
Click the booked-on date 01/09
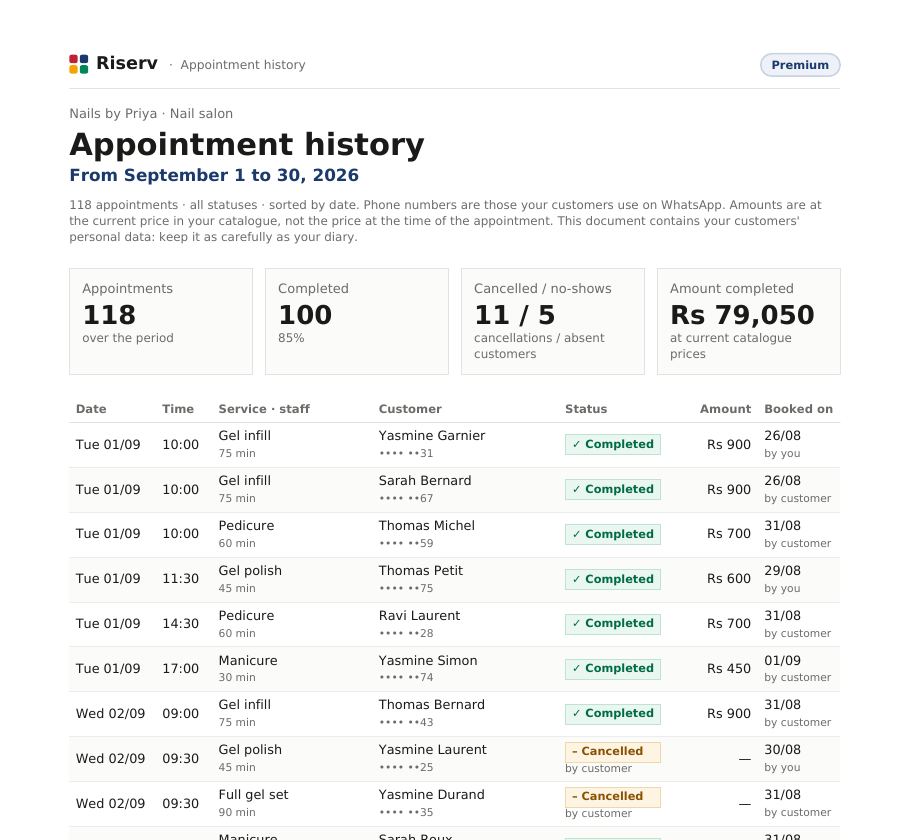(782, 661)
